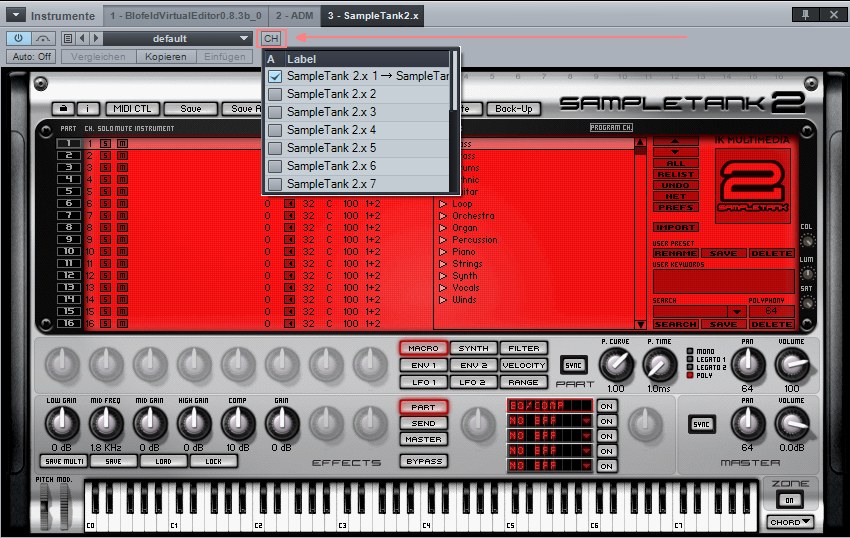Switch to 1 - BlofeldVirtualEditor tab
850x538 pixels.
185,16
